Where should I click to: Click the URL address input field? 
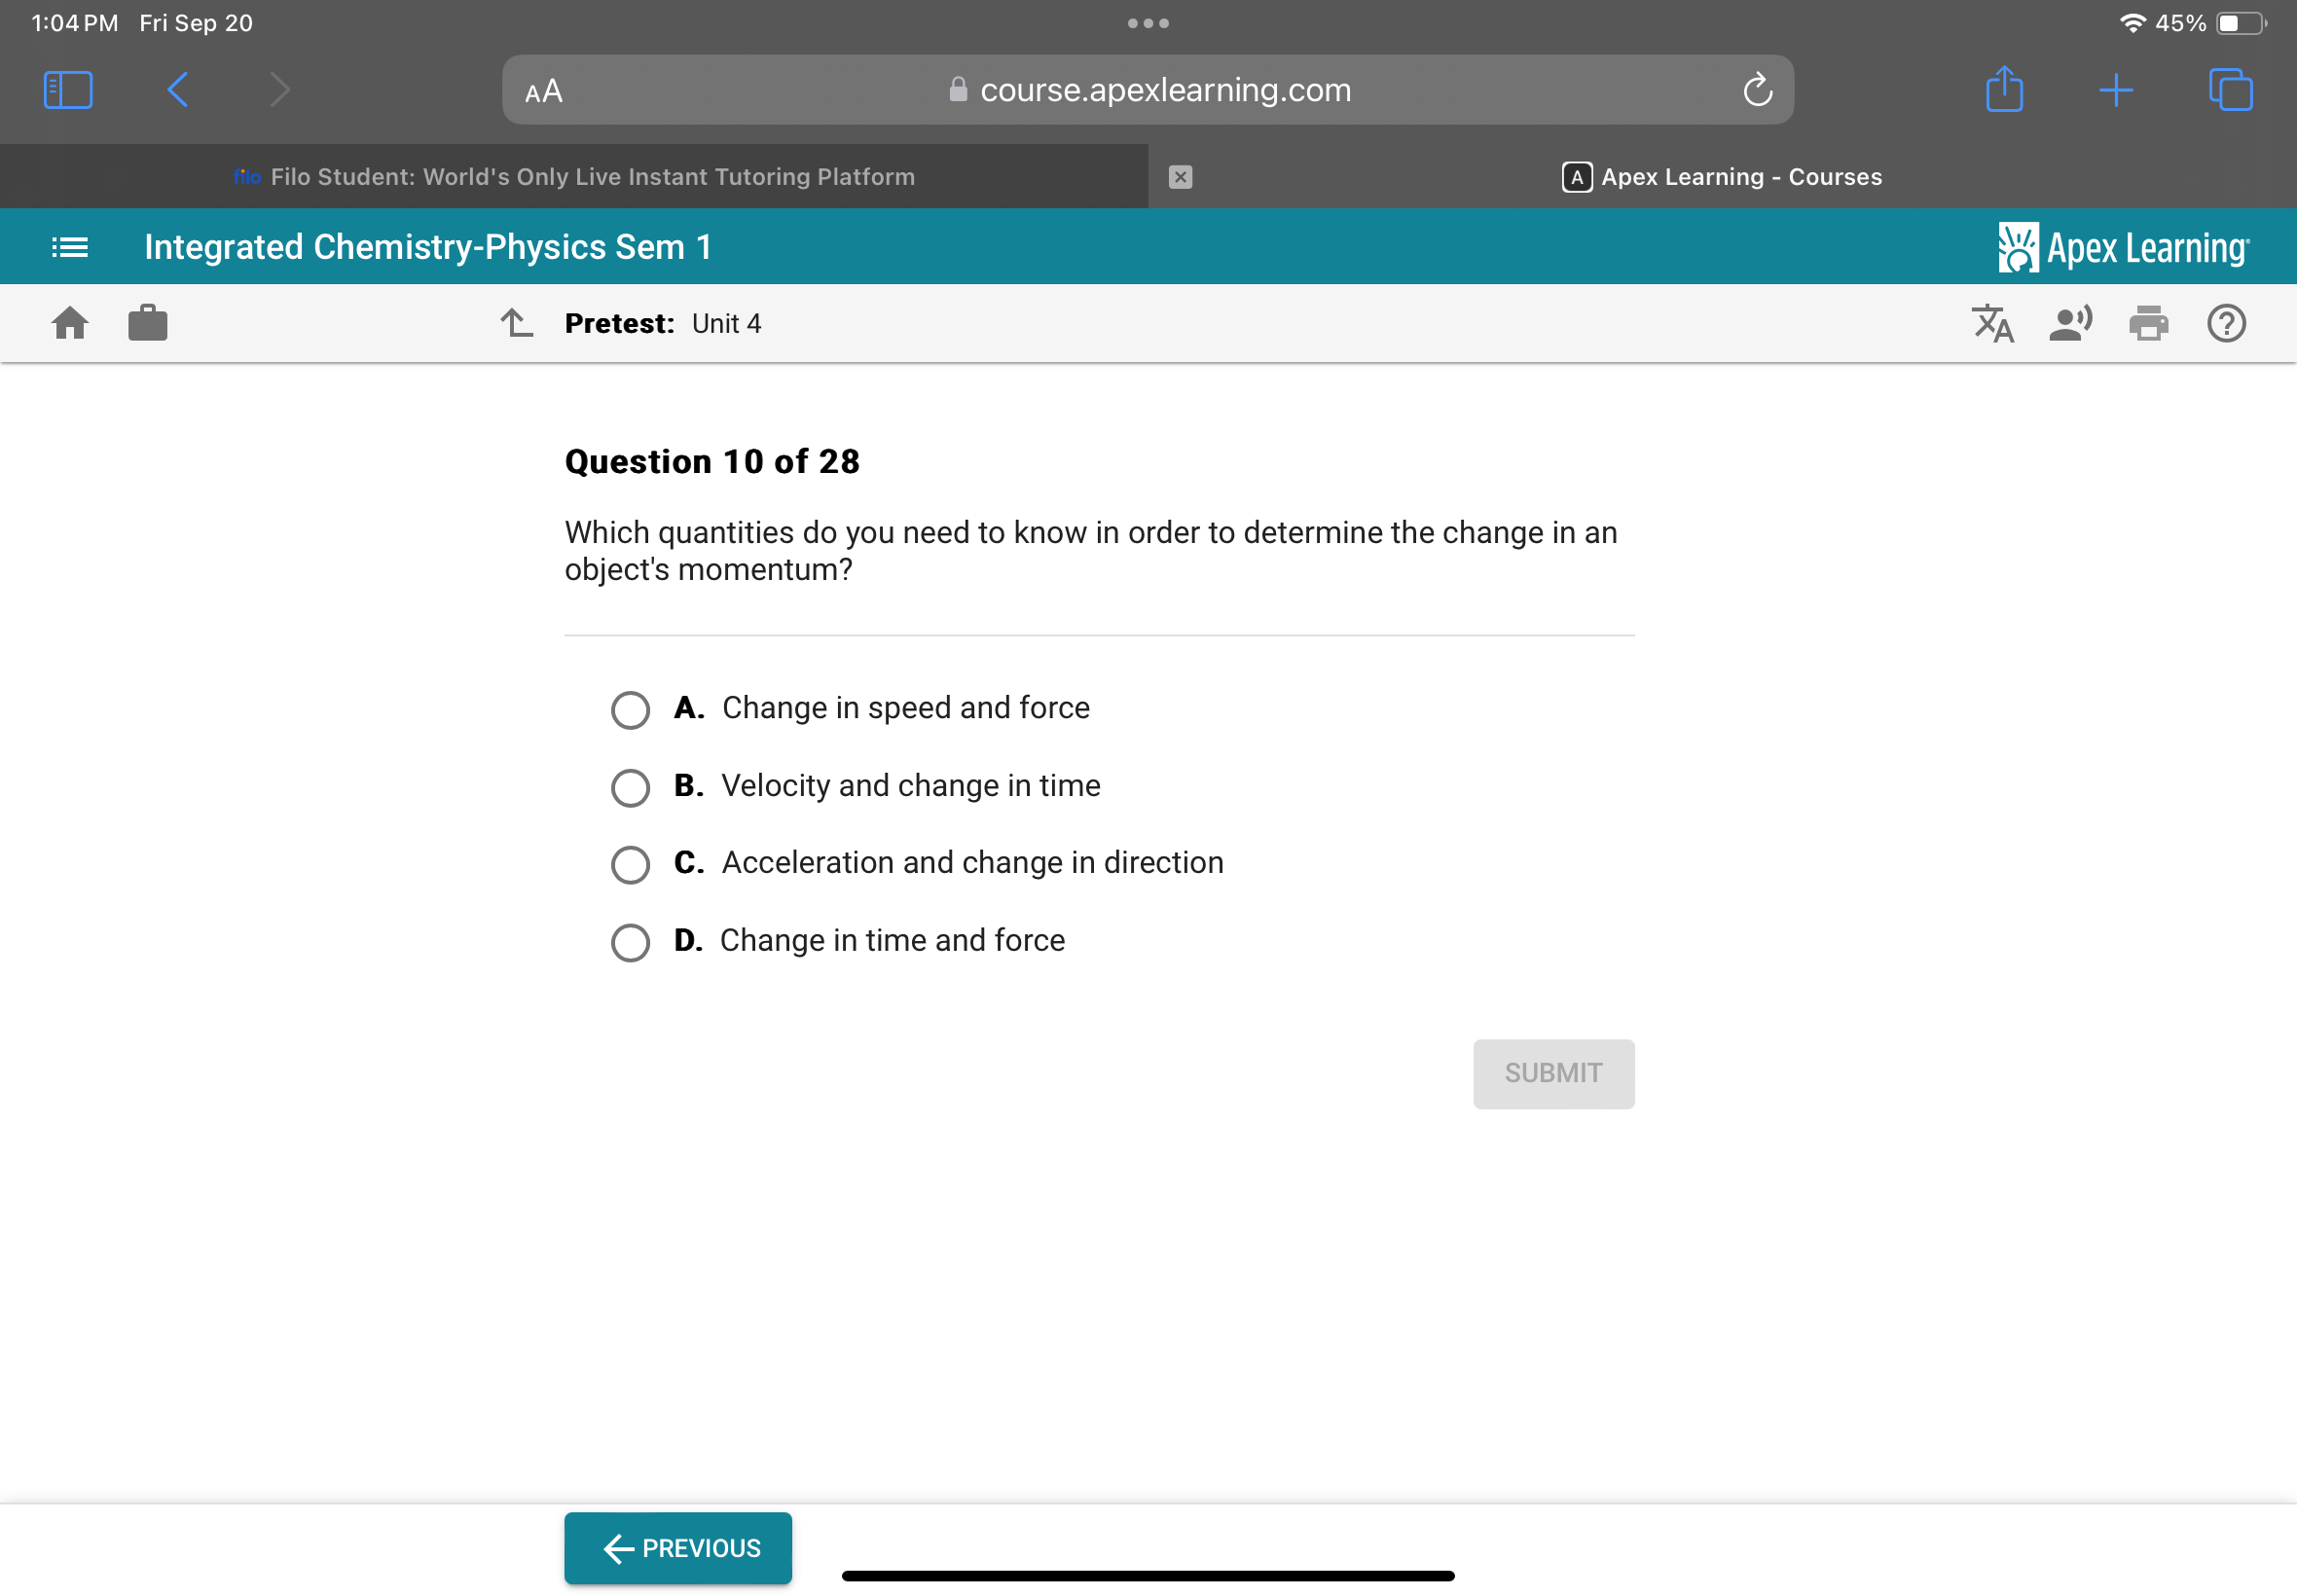(x=1148, y=89)
